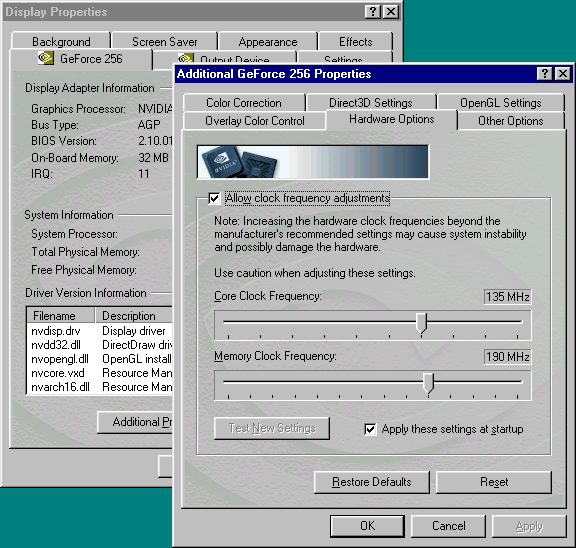Confirm with the OK button

tap(367, 526)
